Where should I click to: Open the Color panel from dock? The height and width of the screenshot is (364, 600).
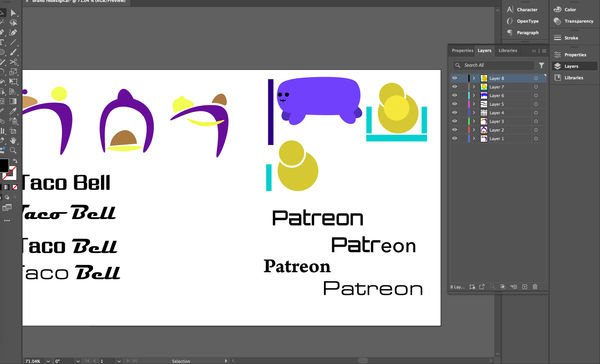565,10
